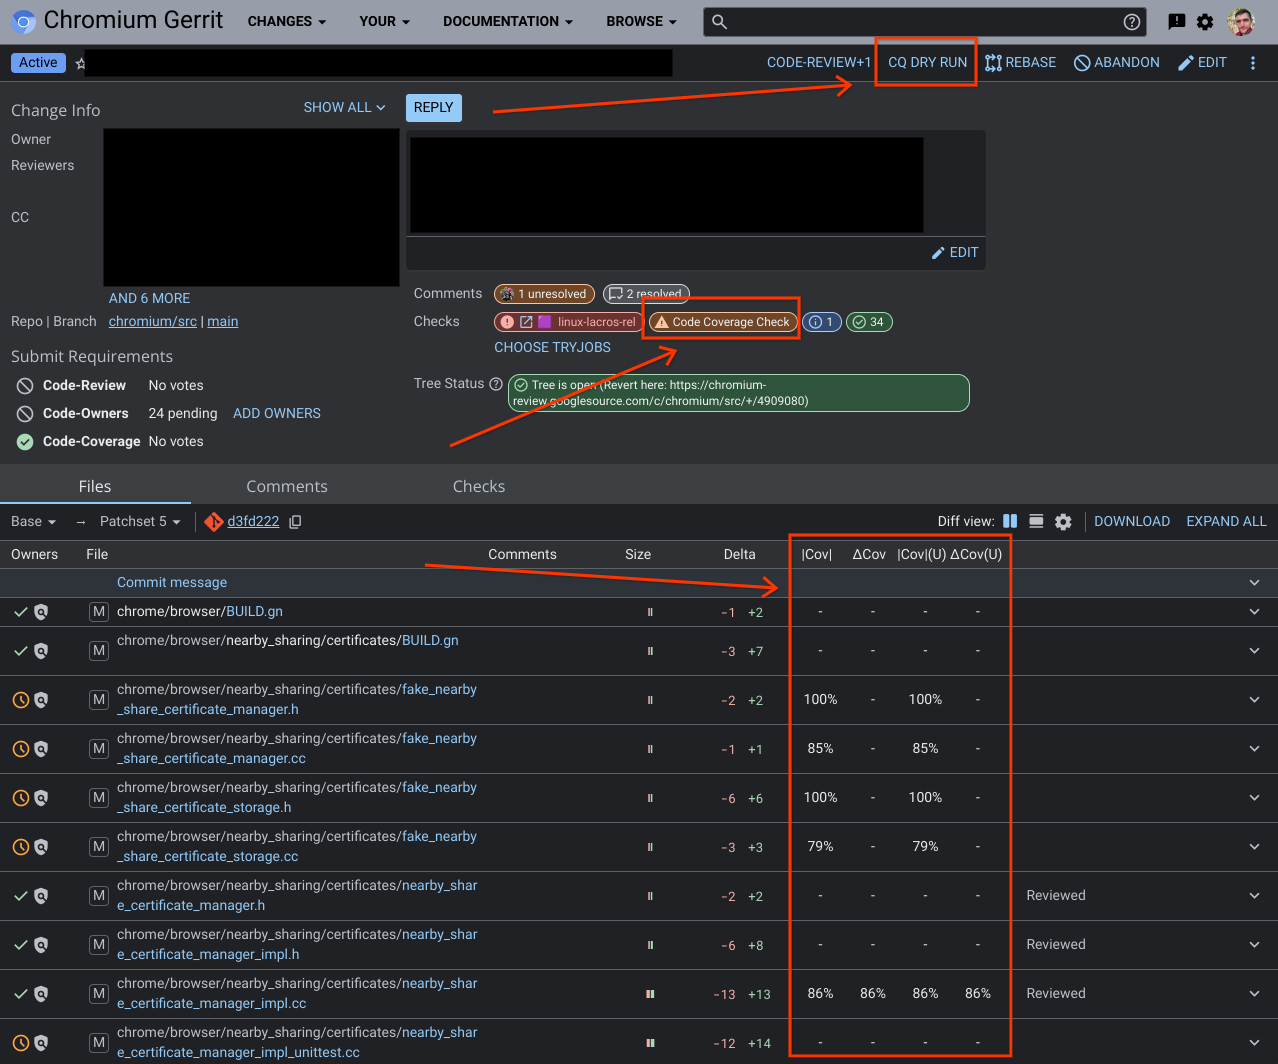Click the user avatar in top bar

point(1241,21)
